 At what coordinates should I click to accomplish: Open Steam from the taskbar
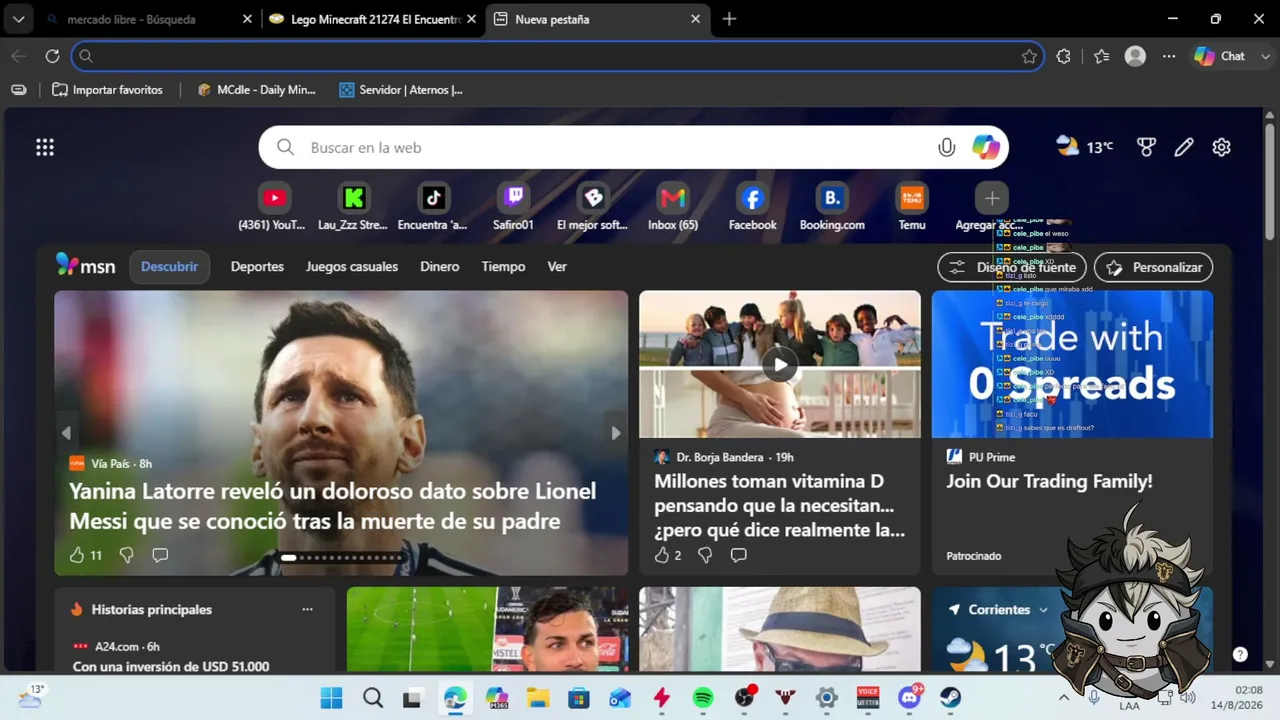(950, 698)
